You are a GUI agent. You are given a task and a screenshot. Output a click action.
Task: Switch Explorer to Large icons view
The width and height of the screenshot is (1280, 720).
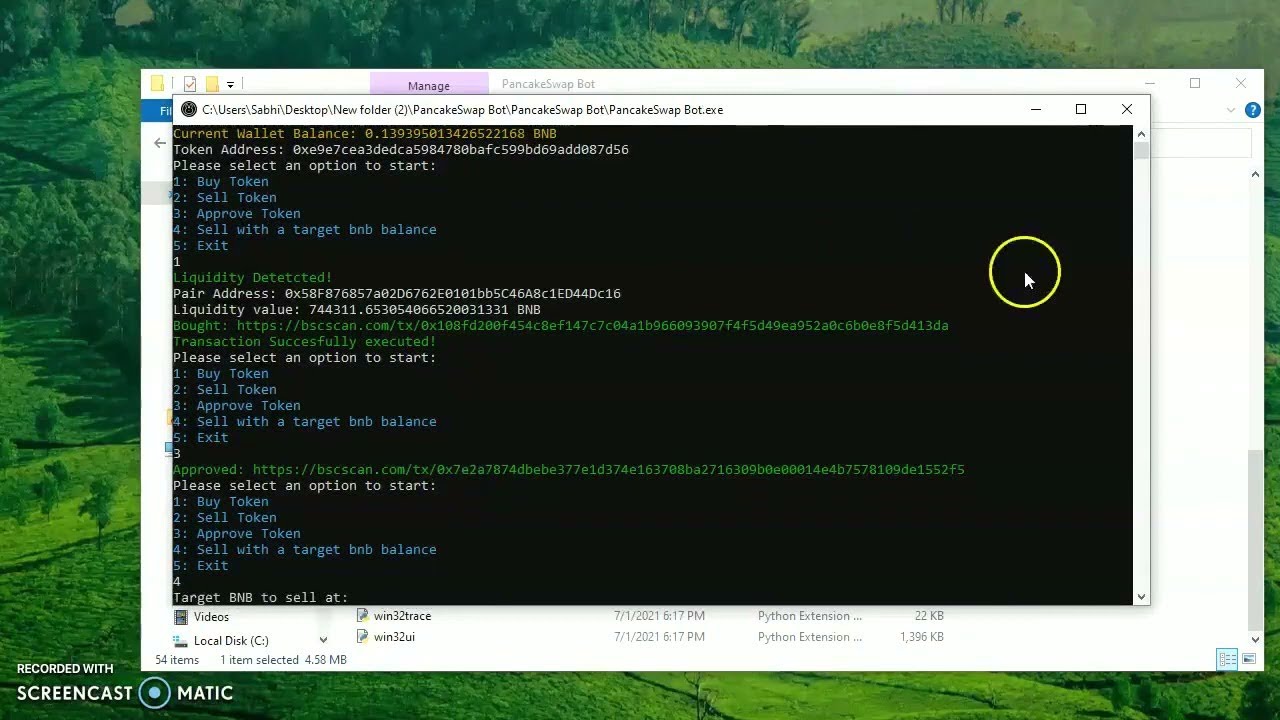tap(1249, 659)
